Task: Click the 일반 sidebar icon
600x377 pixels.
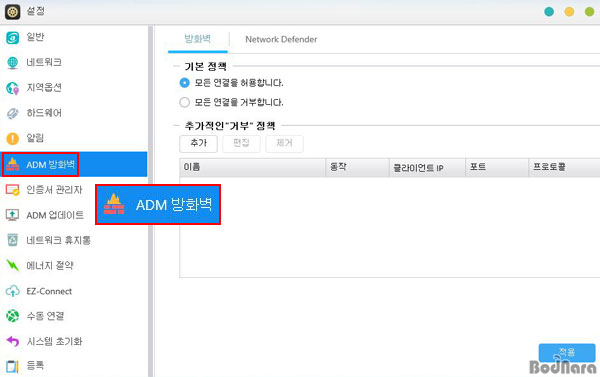Action: [13, 38]
